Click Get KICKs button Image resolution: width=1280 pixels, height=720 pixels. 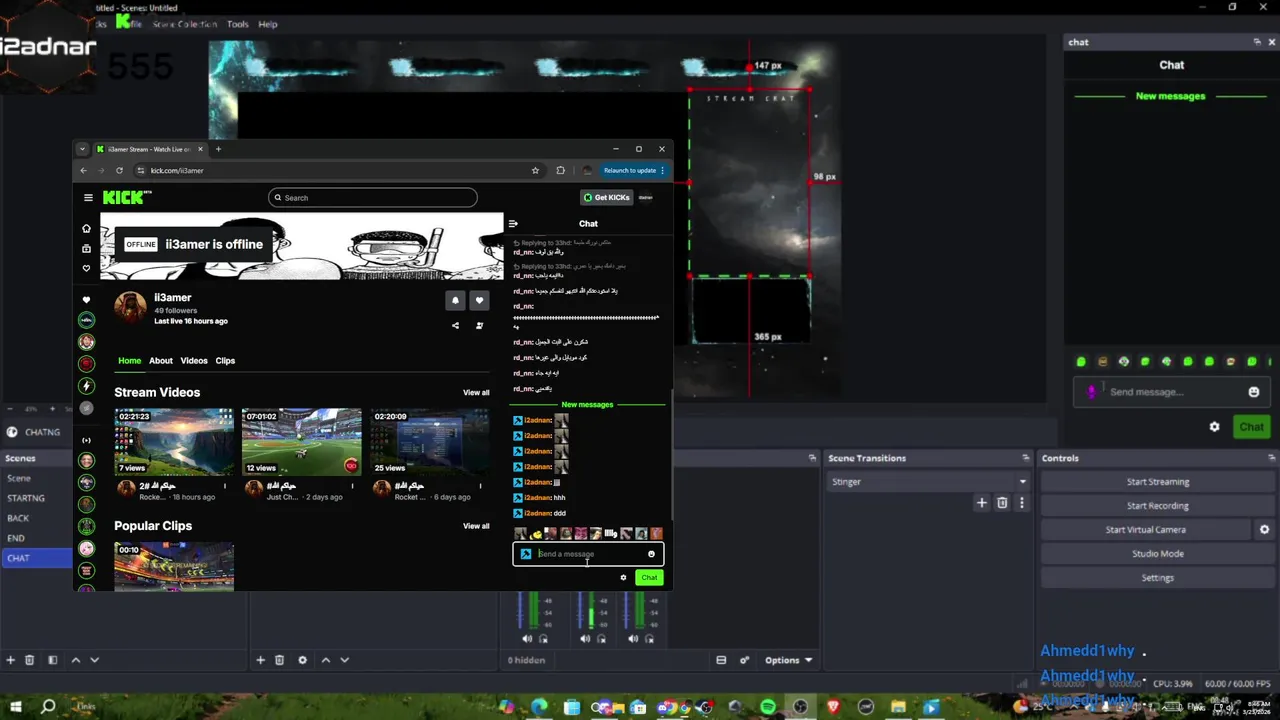point(607,198)
